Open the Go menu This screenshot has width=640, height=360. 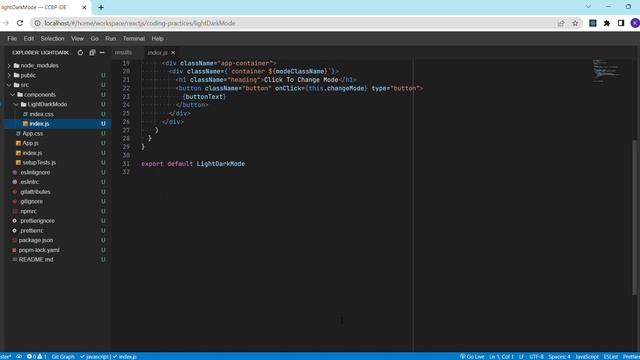click(95, 38)
